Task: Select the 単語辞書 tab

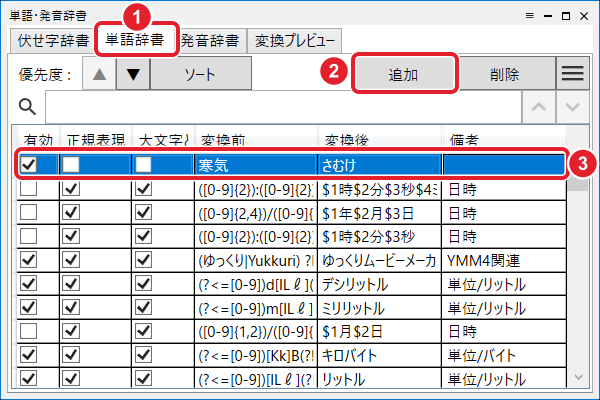Action: (135, 40)
